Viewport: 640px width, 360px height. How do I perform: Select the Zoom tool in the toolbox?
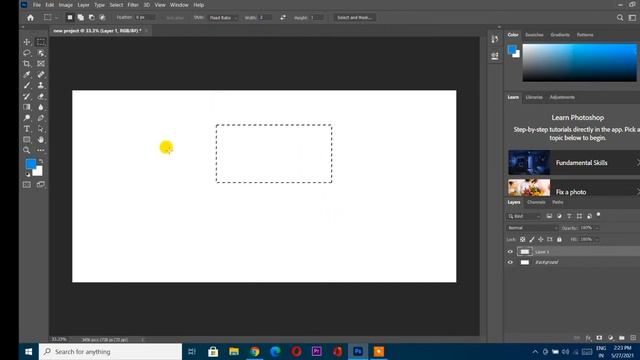(27, 150)
